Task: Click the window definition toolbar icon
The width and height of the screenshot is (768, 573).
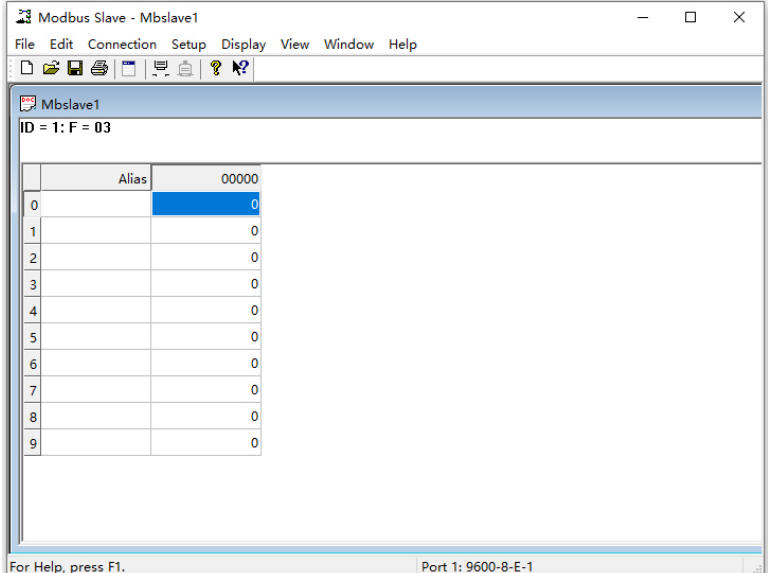Action: click(128, 68)
